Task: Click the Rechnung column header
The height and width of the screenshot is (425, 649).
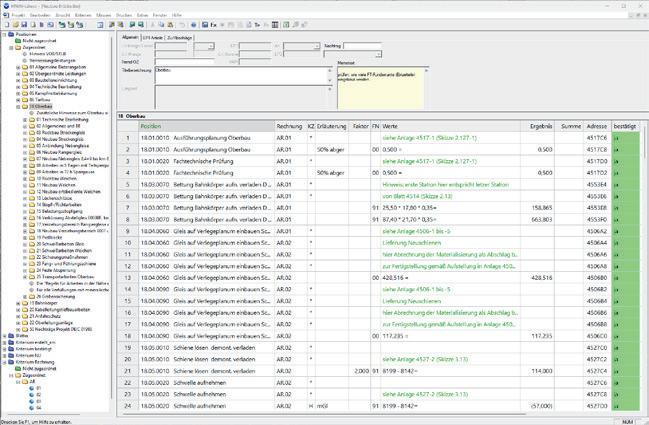Action: pyautogui.click(x=289, y=126)
